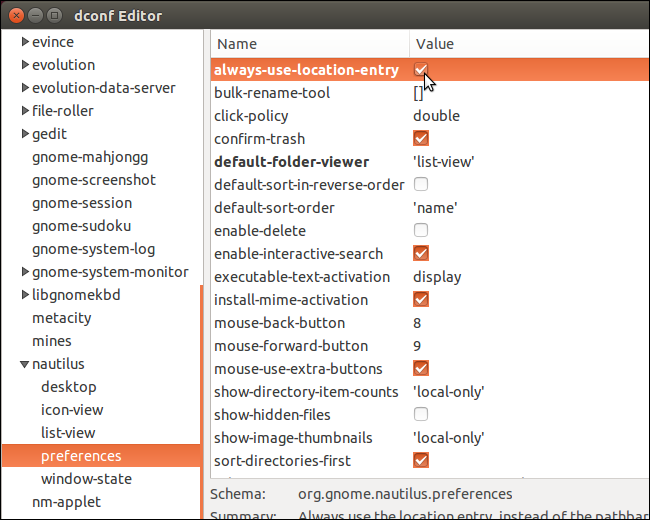Select gnome-mahjongg in the tree

click(90, 157)
